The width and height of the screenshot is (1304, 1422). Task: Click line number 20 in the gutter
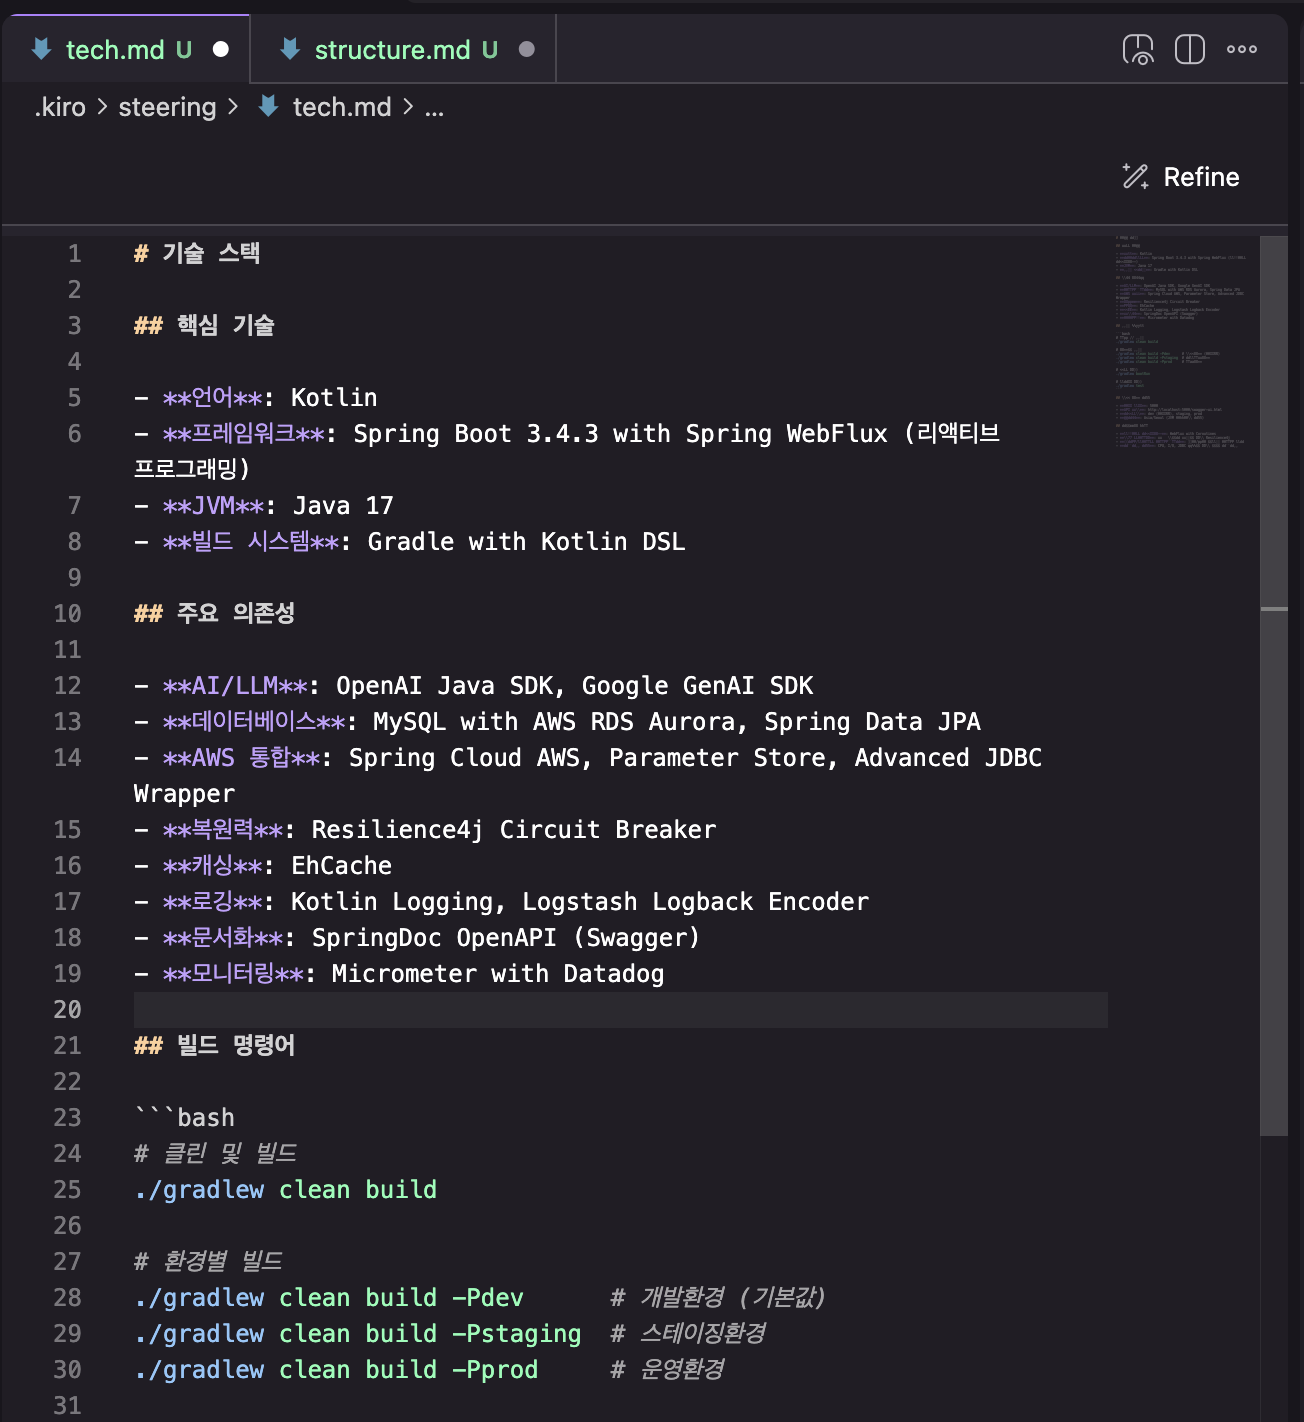(67, 1009)
